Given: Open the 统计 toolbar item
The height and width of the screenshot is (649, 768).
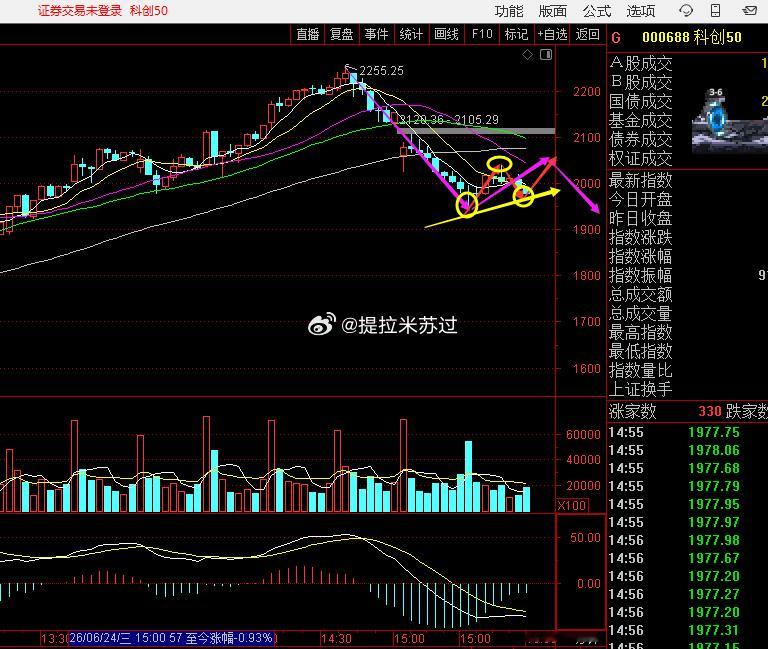Looking at the screenshot, I should coord(411,34).
